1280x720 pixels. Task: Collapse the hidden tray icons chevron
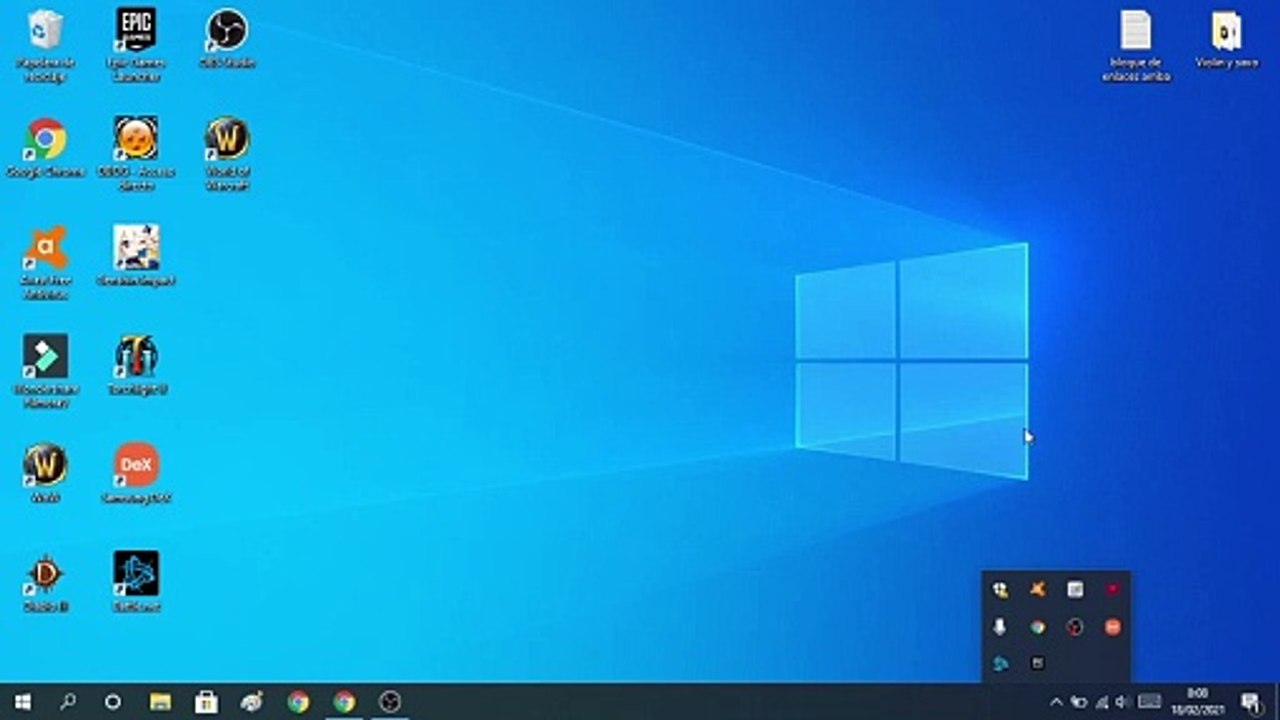pos(1056,702)
